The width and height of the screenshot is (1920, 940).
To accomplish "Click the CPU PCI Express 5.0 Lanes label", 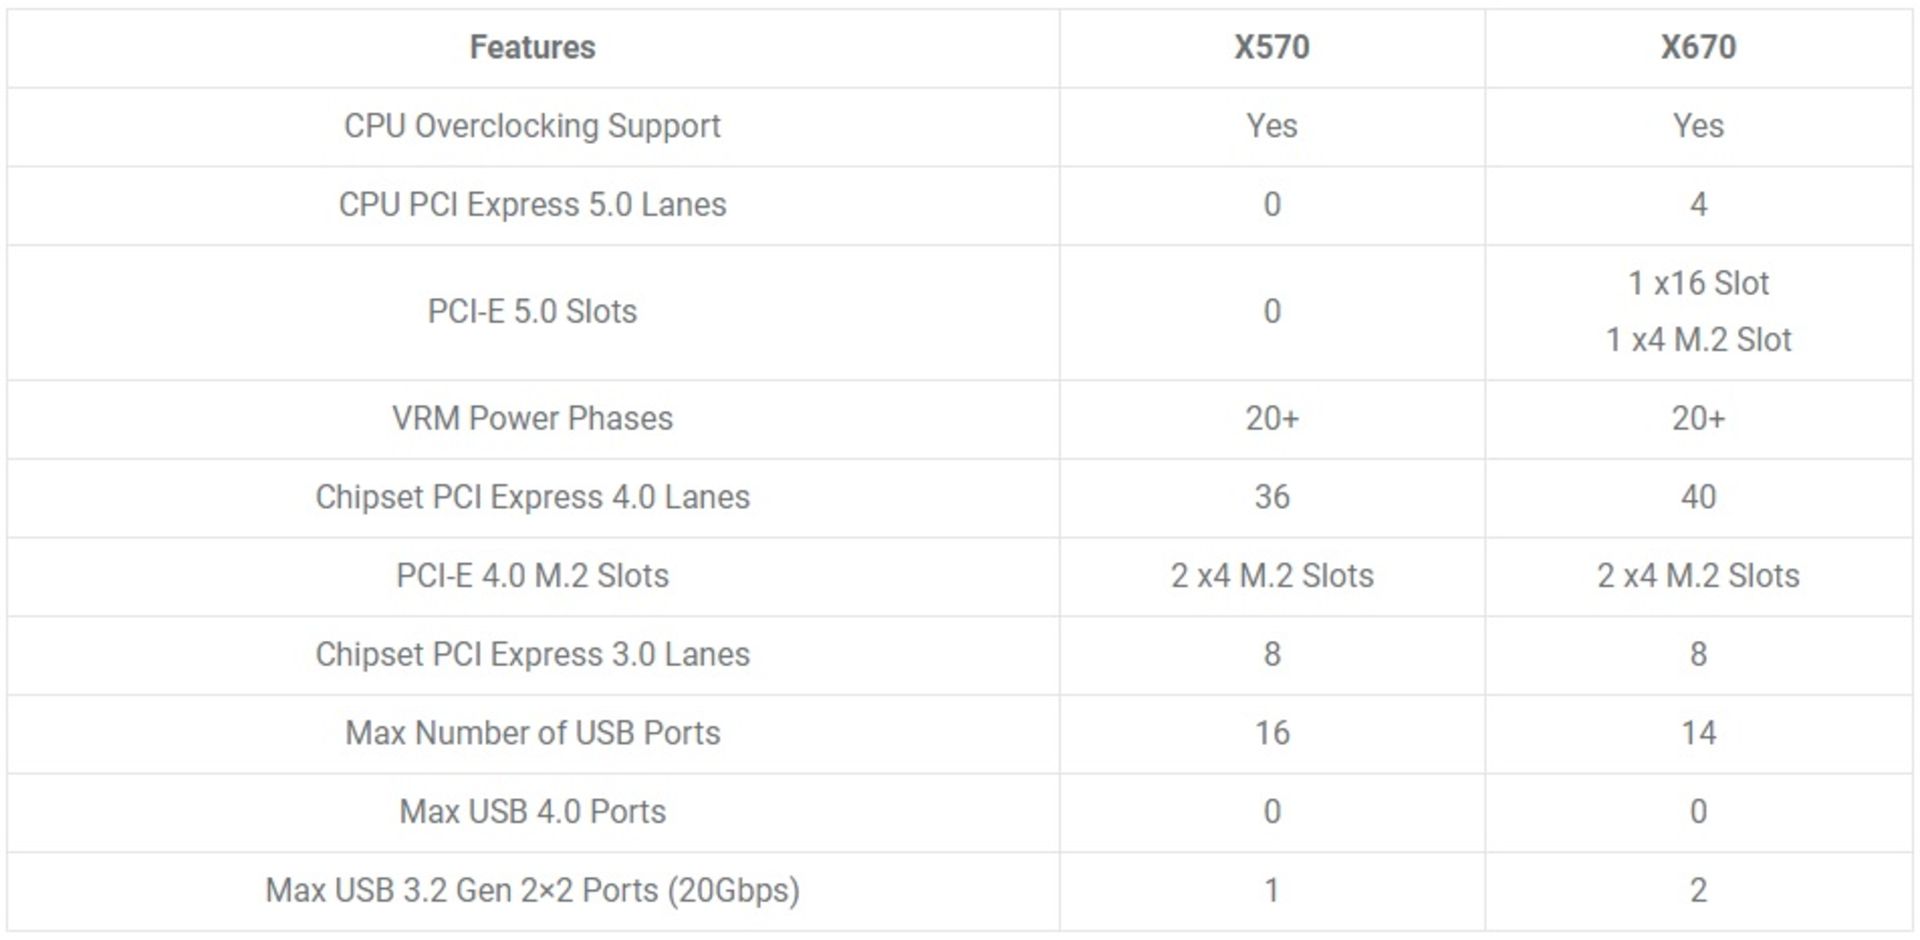I will tap(532, 204).
